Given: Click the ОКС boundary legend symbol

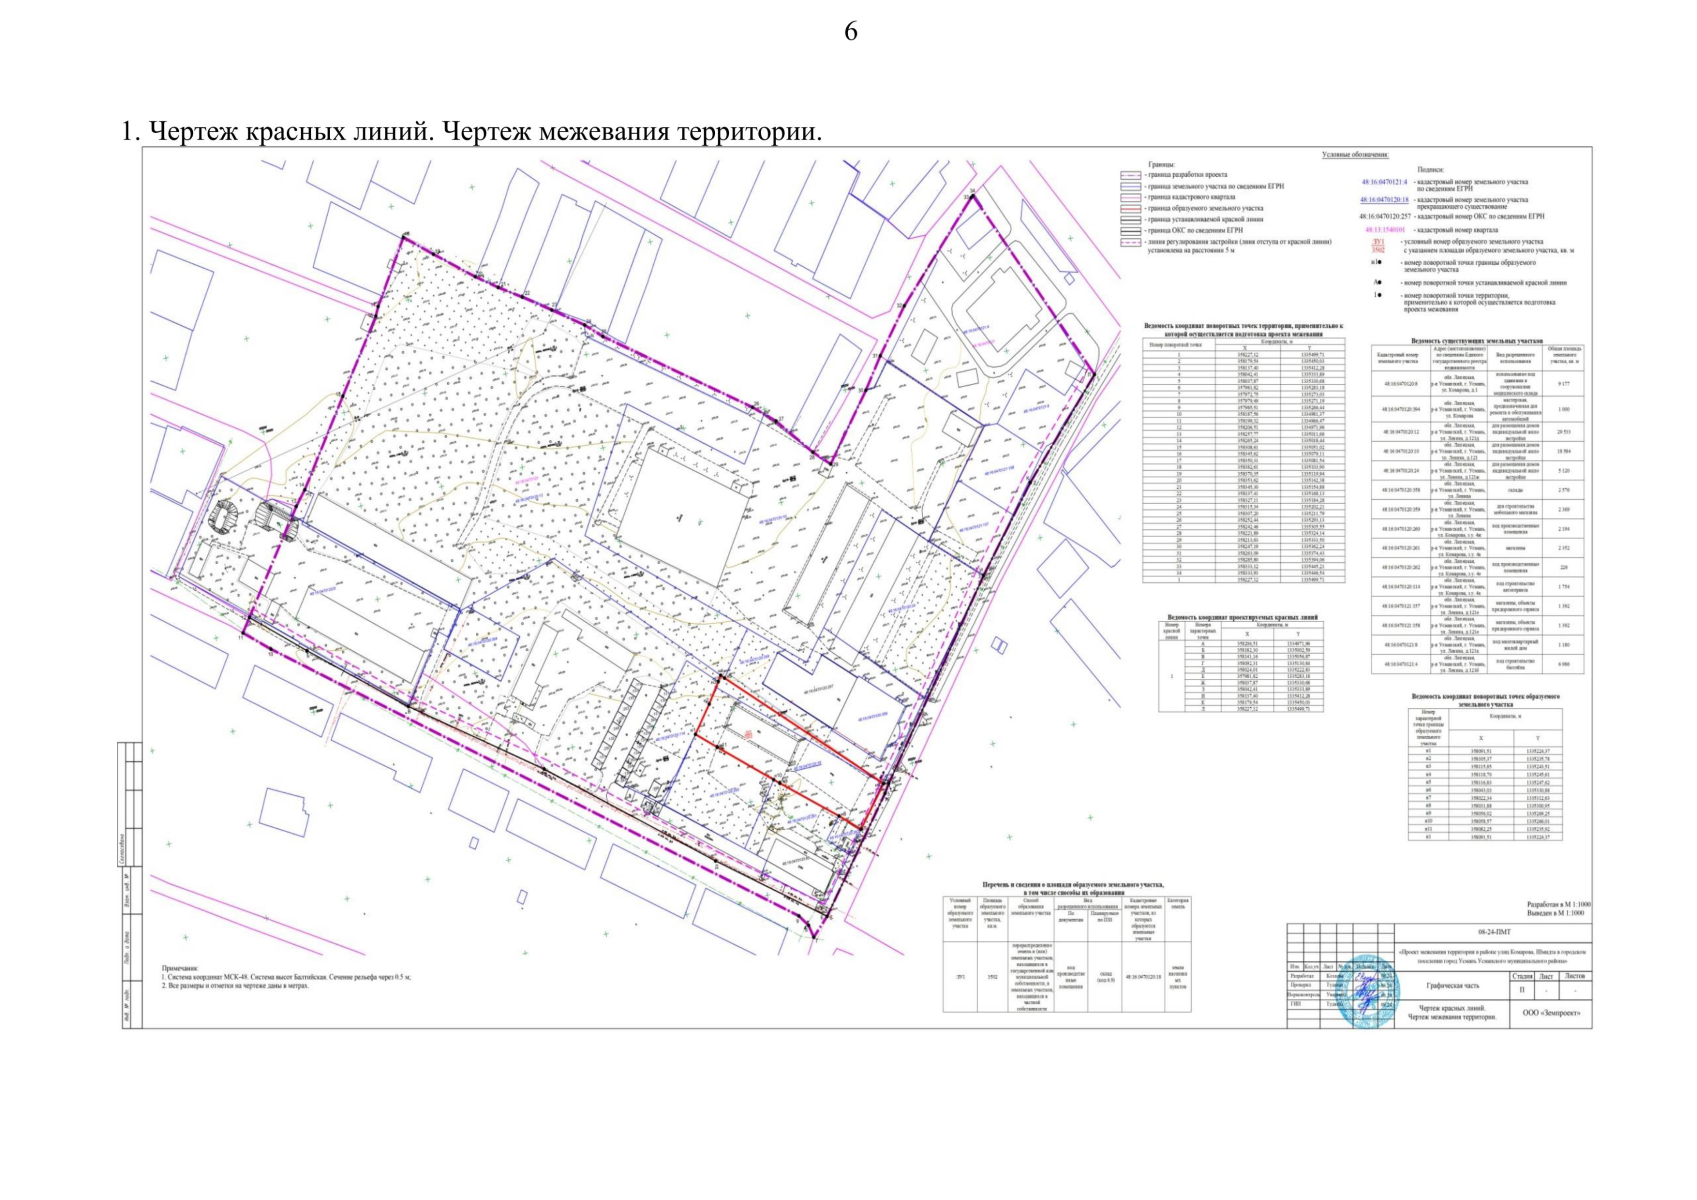Looking at the screenshot, I should [1130, 230].
